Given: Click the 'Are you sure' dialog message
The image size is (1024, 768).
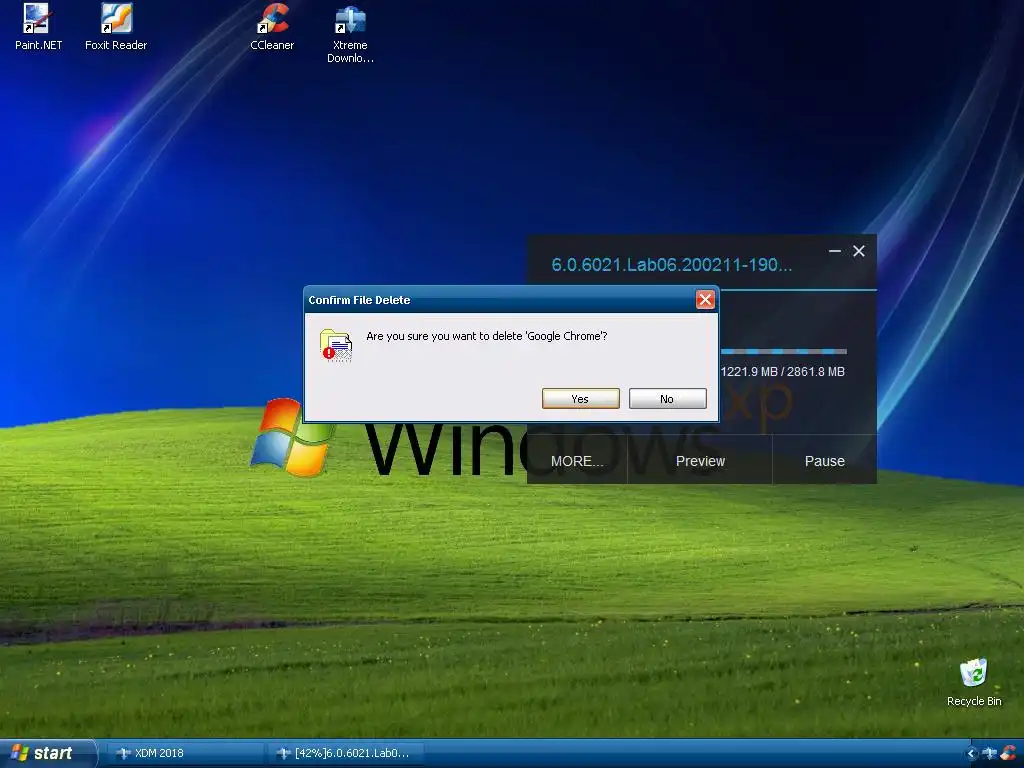Looking at the screenshot, I should pyautogui.click(x=487, y=336).
